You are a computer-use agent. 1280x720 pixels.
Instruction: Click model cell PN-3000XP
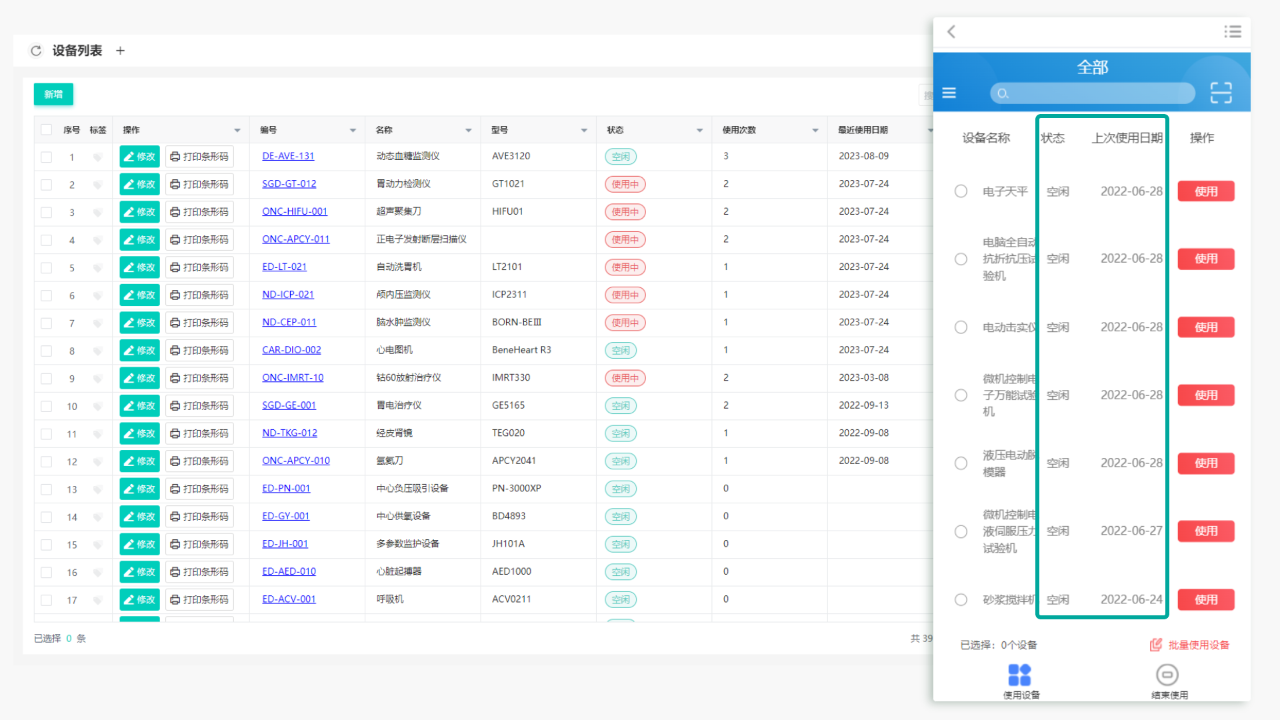tap(517, 489)
